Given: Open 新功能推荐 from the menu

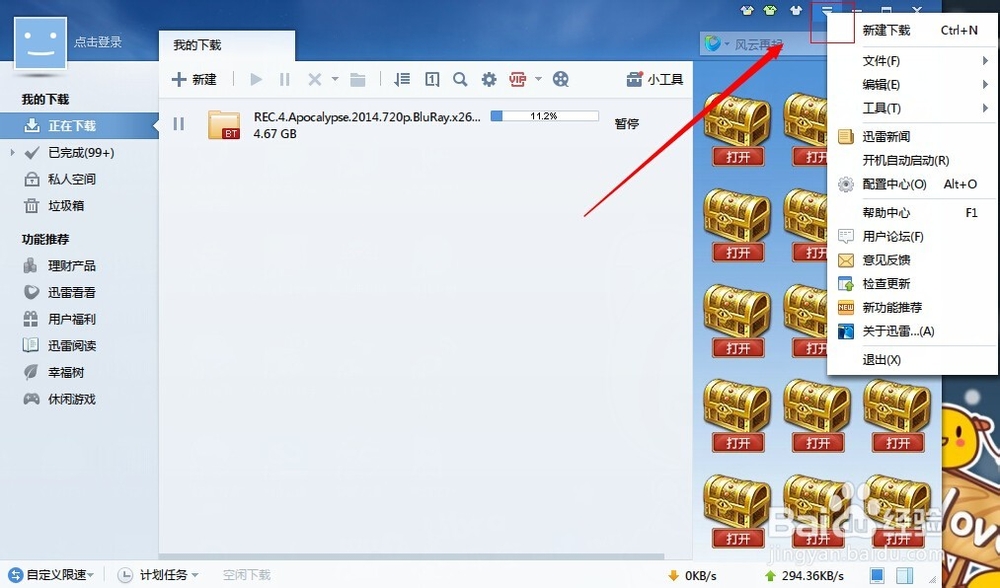Looking at the screenshot, I should point(913,307).
